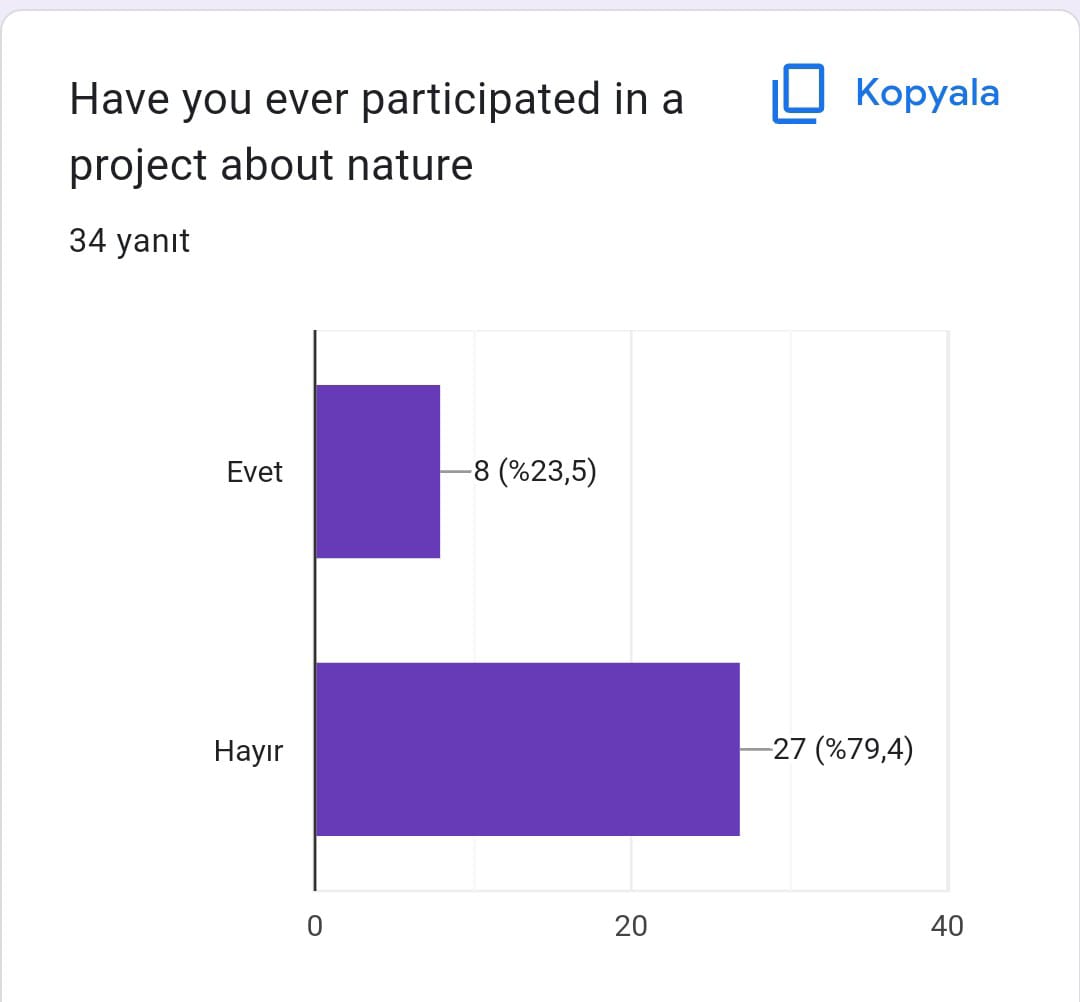Screen dimensions: 1080x1002
Task: Click the leader line beside Evet bar
Action: coord(455,471)
